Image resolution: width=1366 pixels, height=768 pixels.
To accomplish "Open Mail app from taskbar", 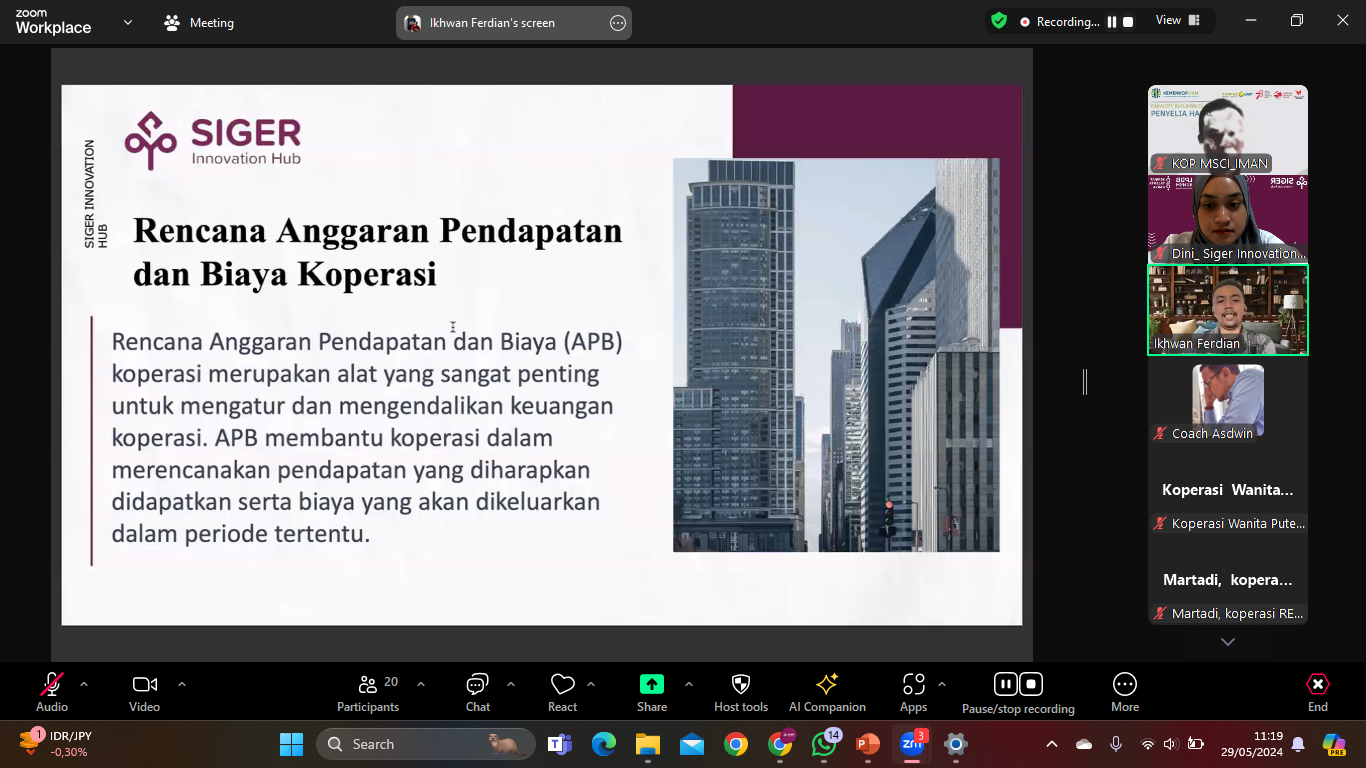I will click(692, 744).
